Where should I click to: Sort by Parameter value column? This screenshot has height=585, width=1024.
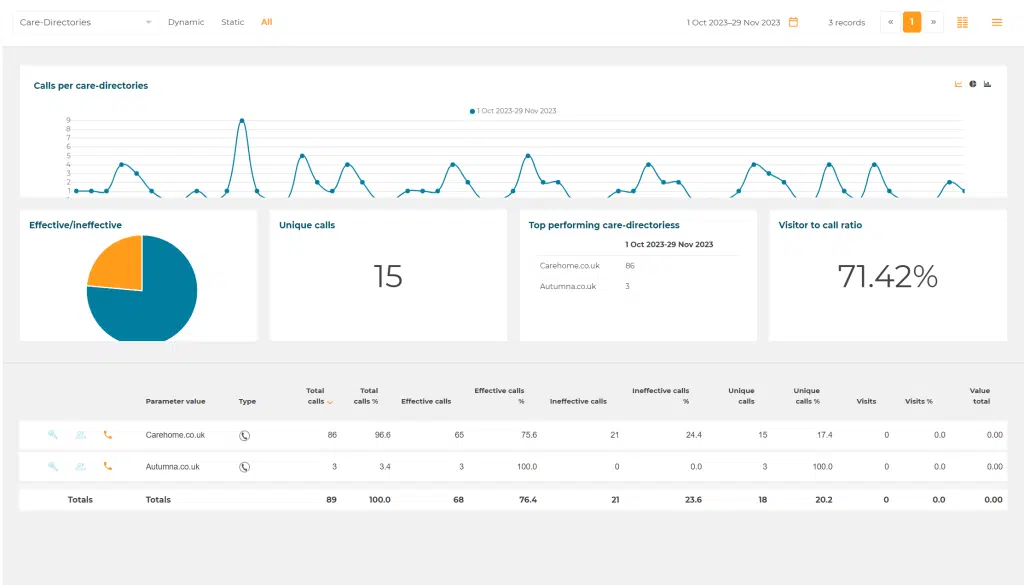coord(175,402)
